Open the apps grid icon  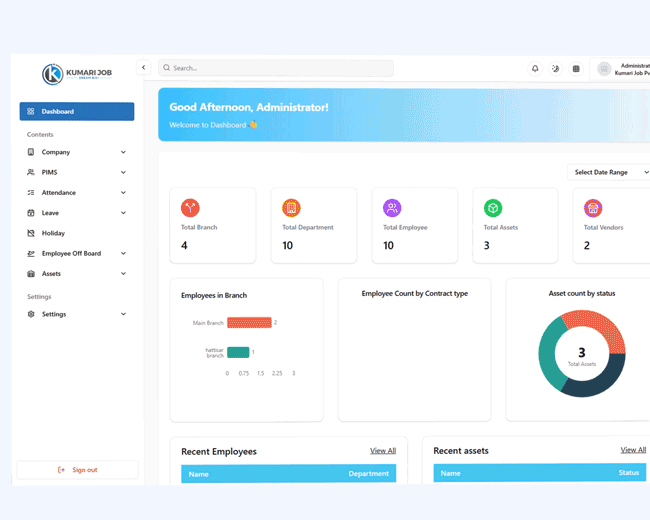coord(576,69)
